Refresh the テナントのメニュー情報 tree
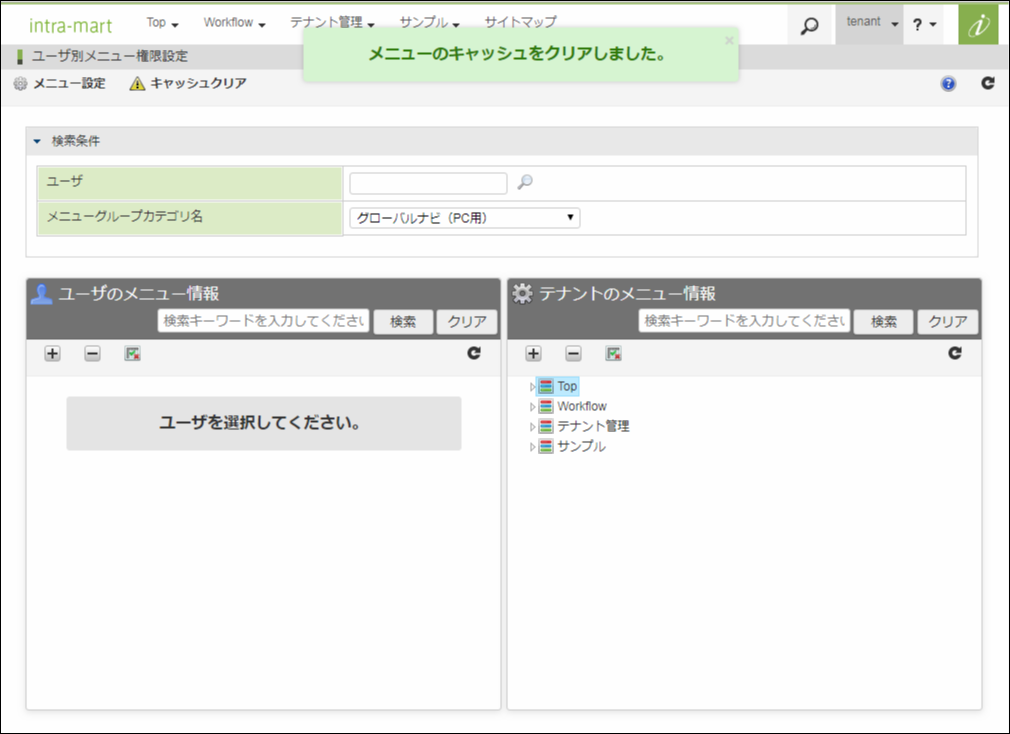 pyautogui.click(x=957, y=354)
